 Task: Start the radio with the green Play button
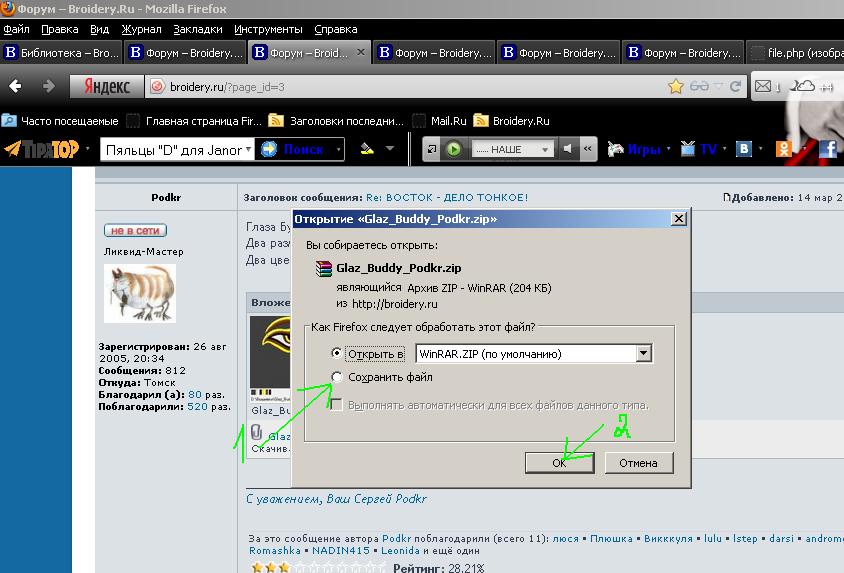coord(454,149)
